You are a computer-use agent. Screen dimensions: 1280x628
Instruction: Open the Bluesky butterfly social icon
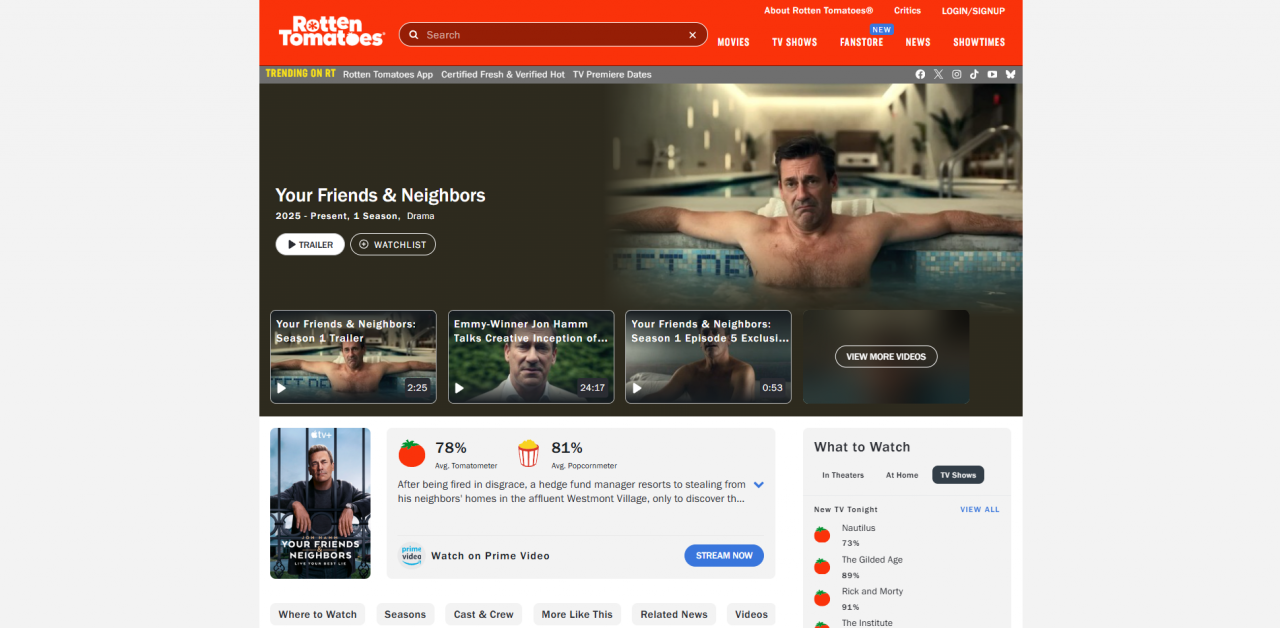1010,74
